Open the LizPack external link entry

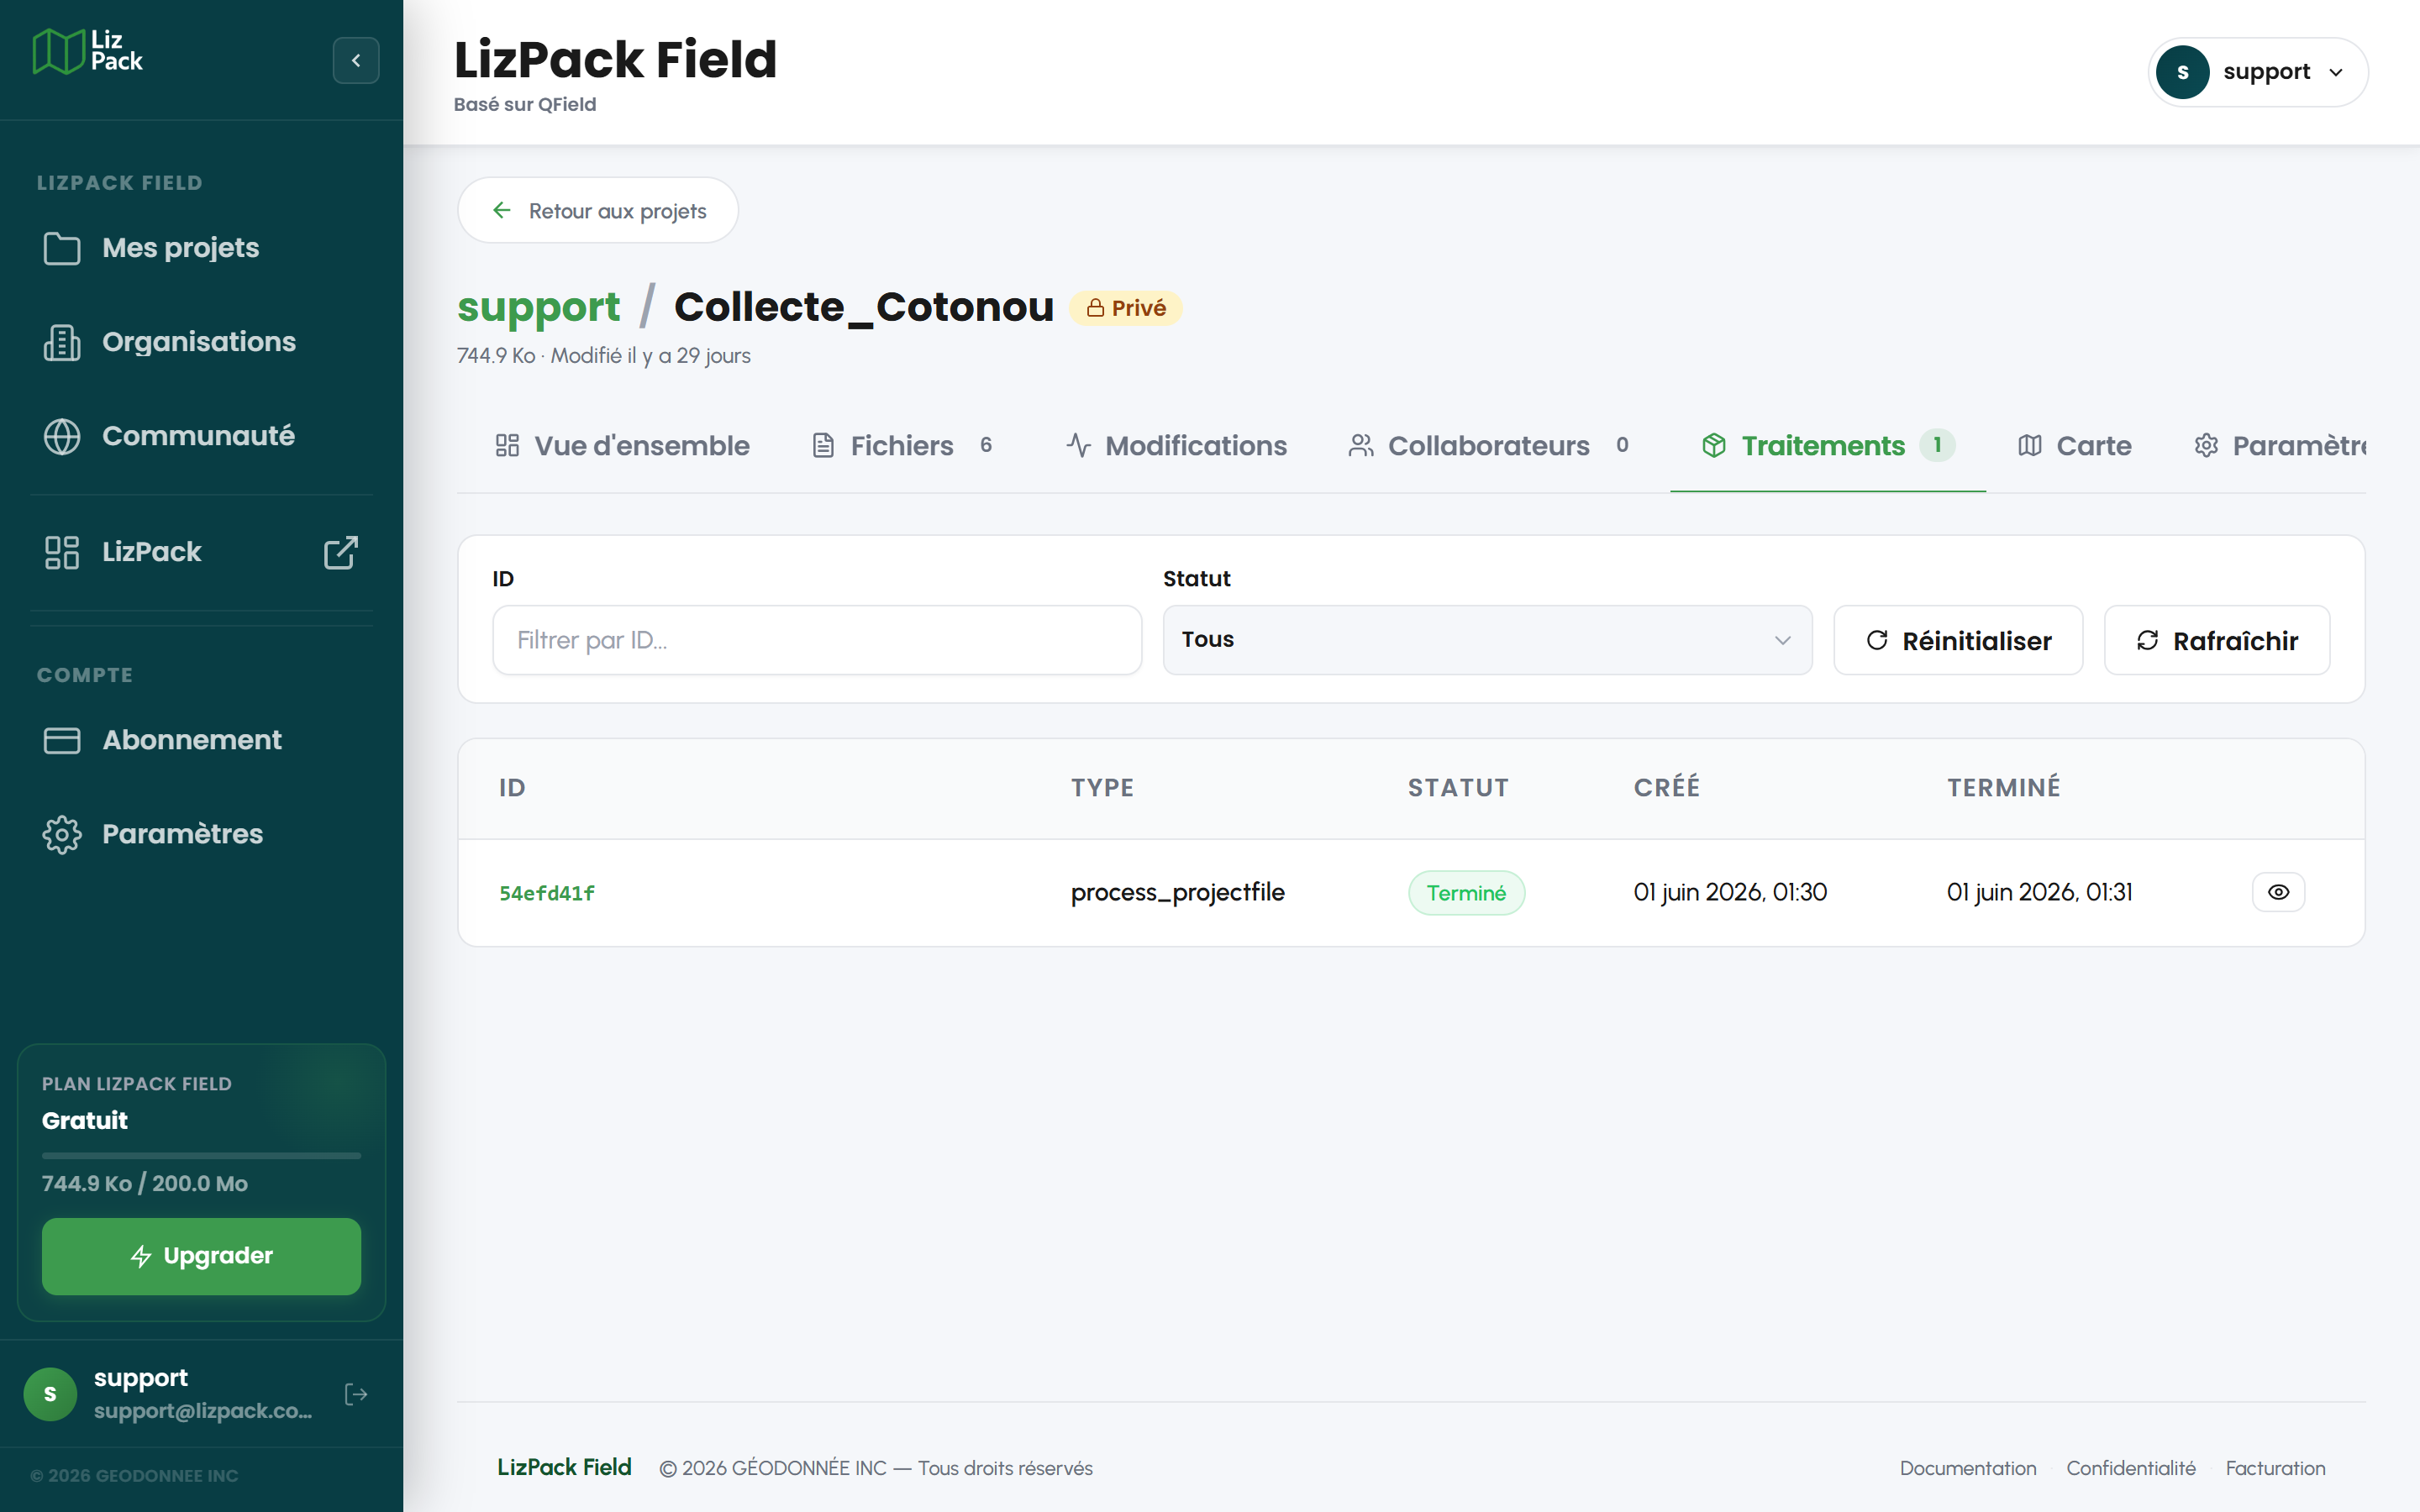pyautogui.click(x=201, y=552)
